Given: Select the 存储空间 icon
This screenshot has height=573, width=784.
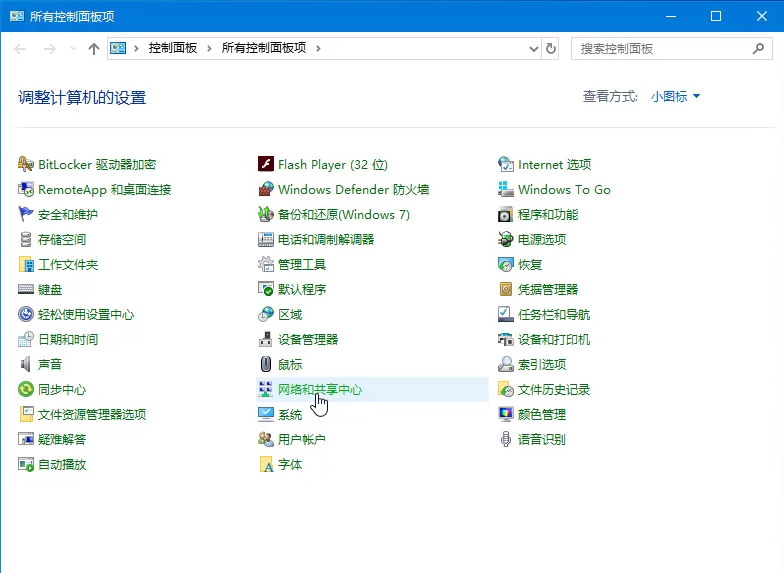Looking at the screenshot, I should [26, 239].
